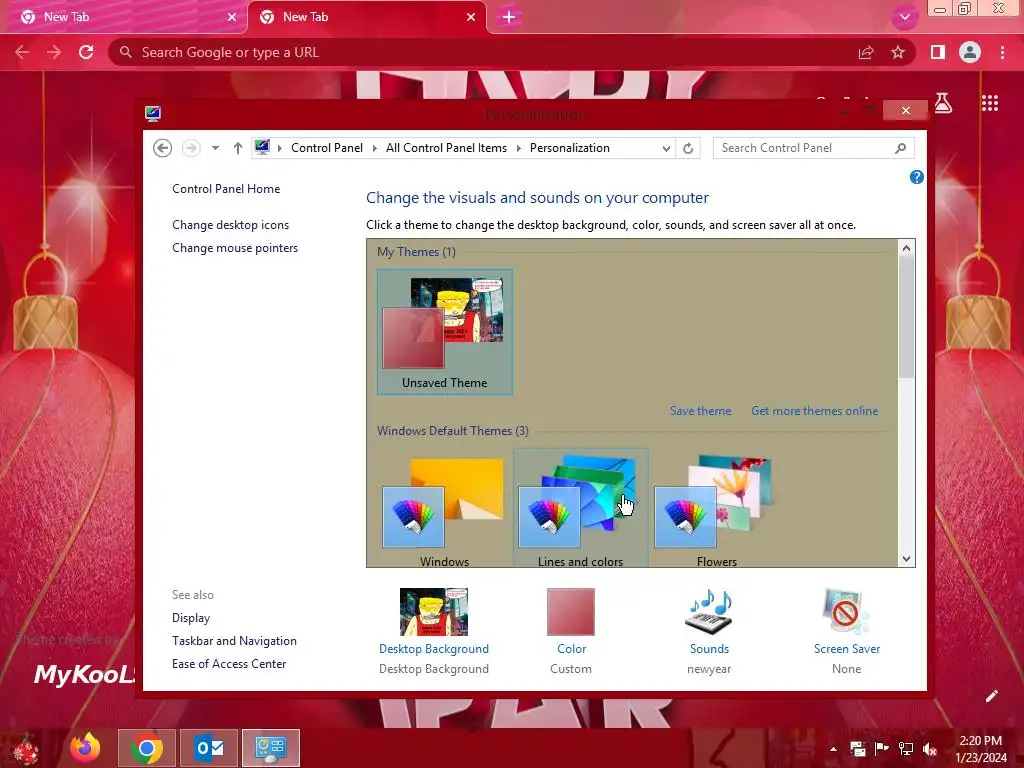The width and height of the screenshot is (1024, 768).
Task: Open Chrome from taskbar
Action: click(146, 748)
